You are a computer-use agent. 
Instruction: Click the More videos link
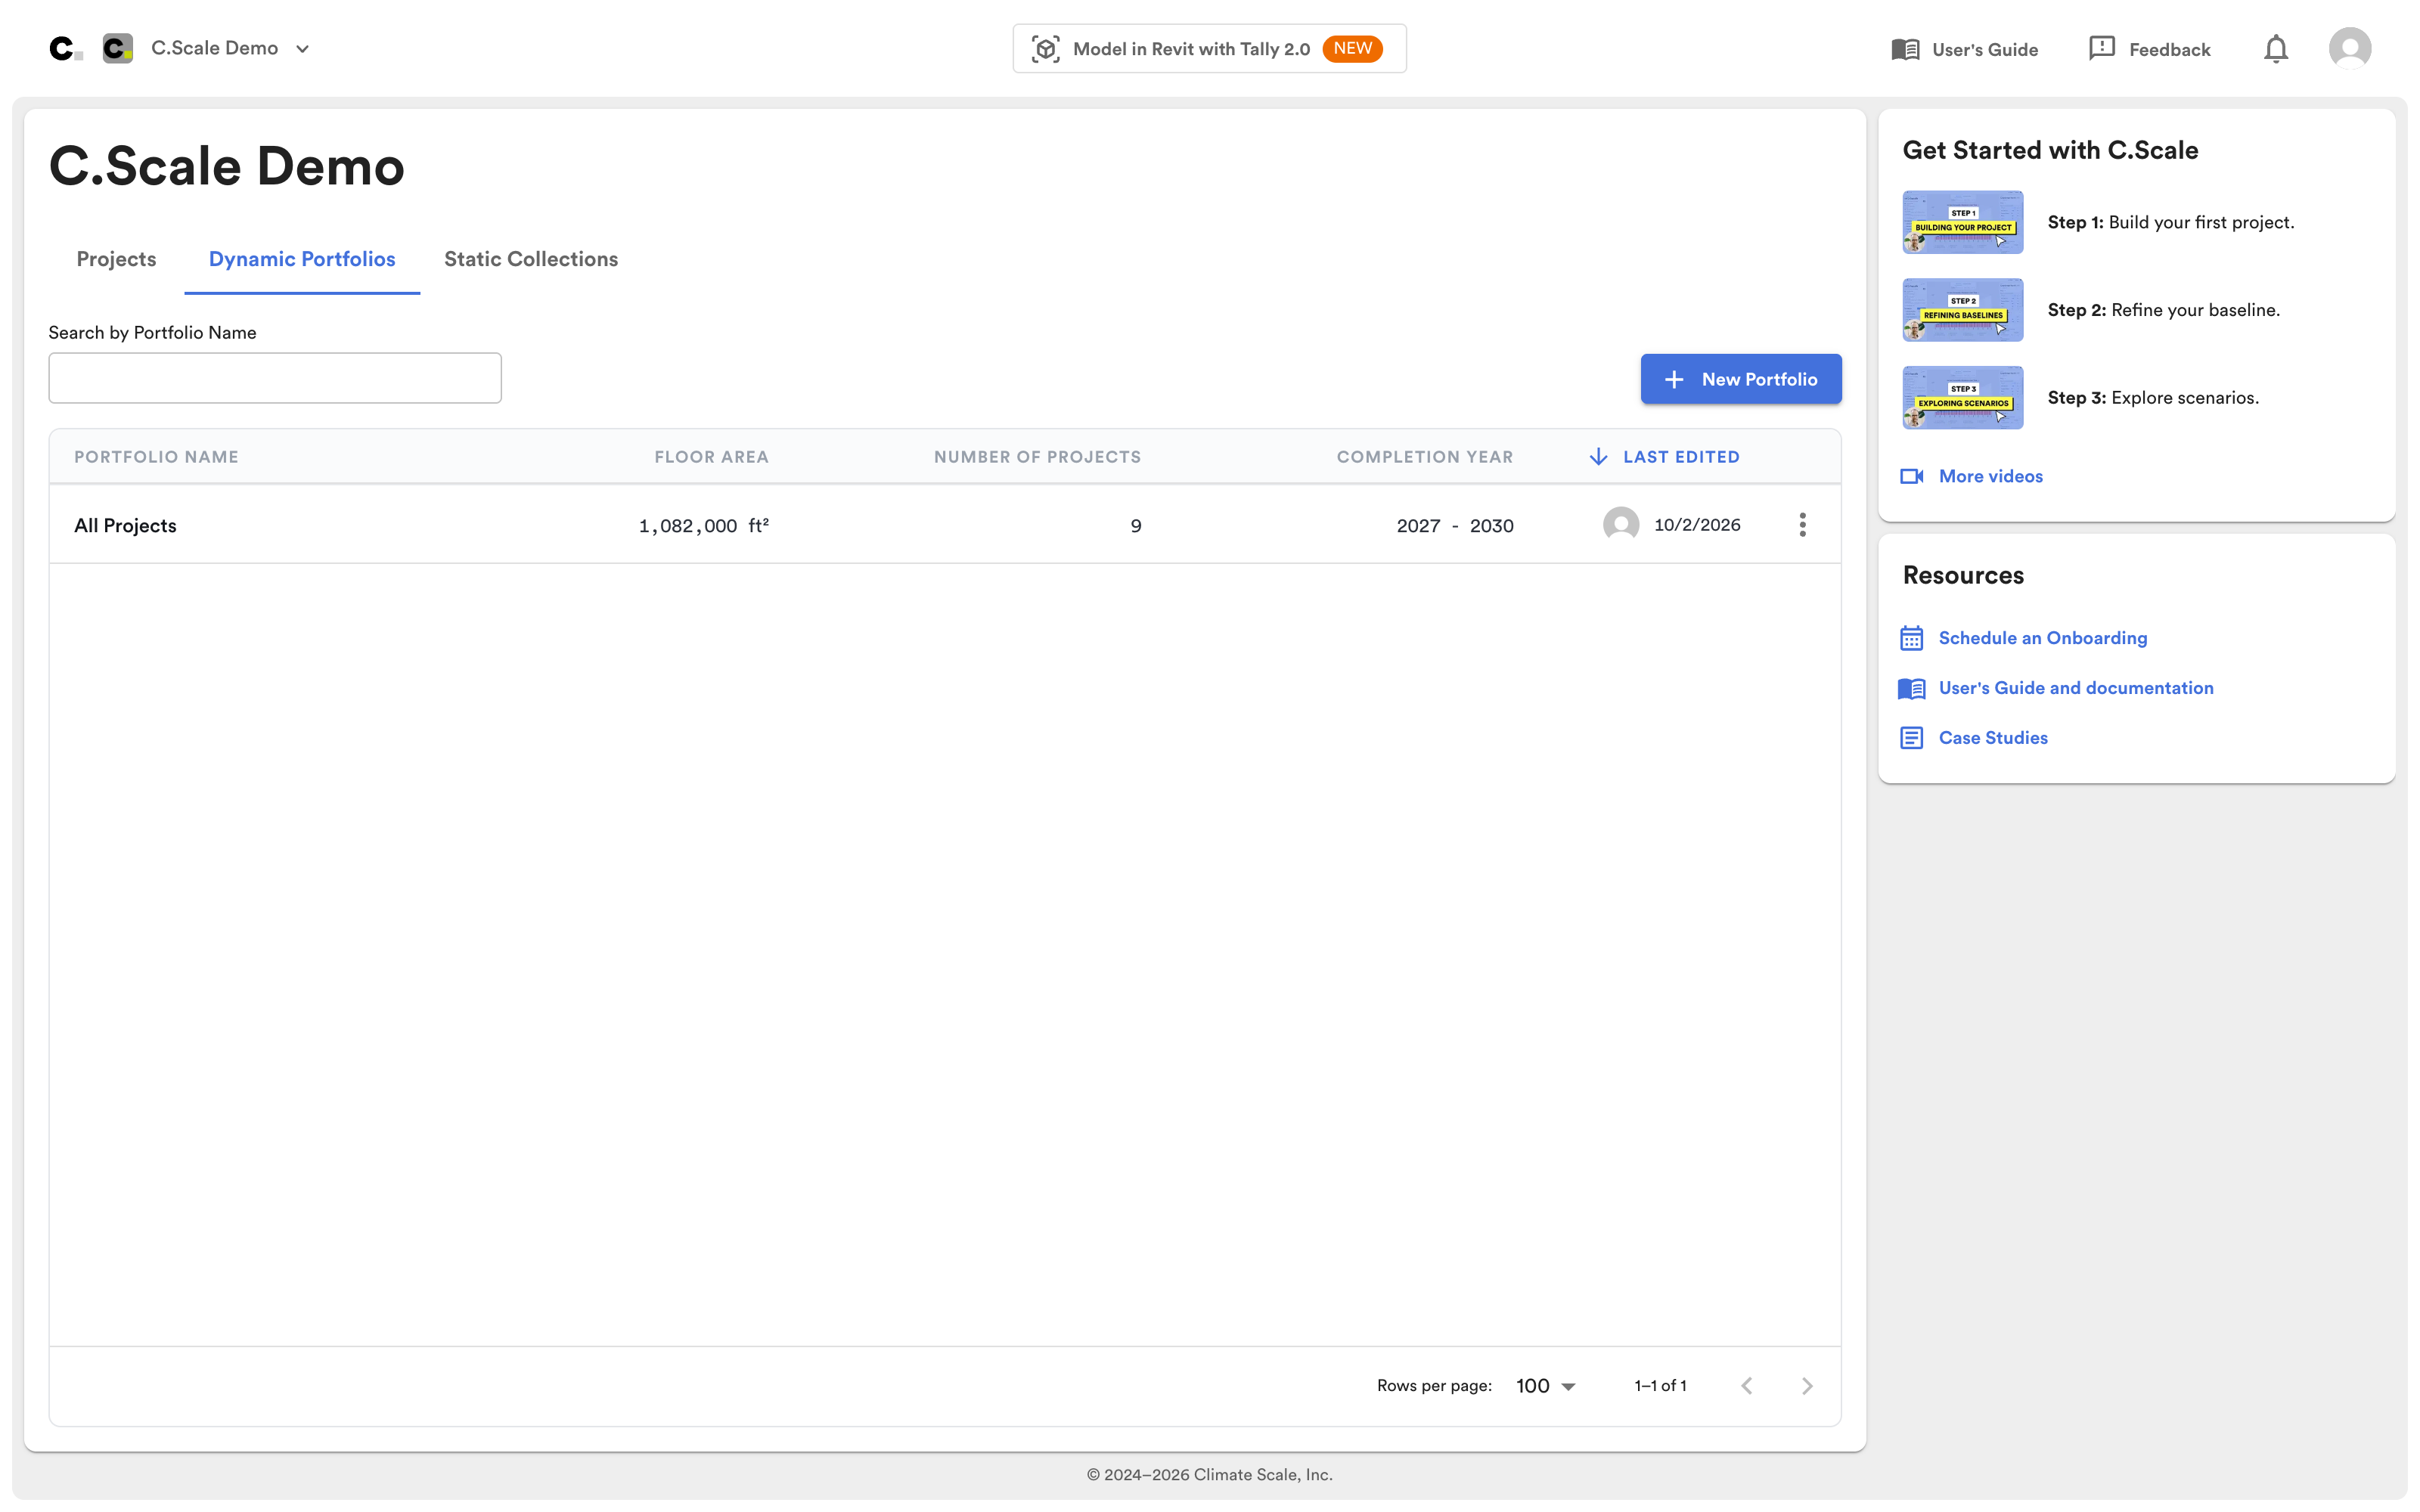1990,477
